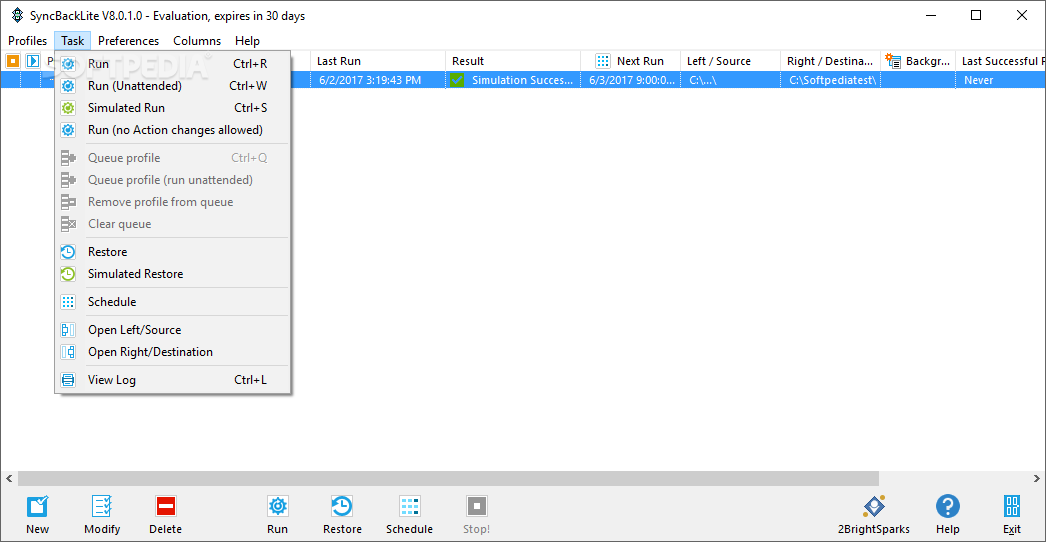1046x542 pixels.
Task: Choose View Log from Task menu
Action: tap(173, 380)
